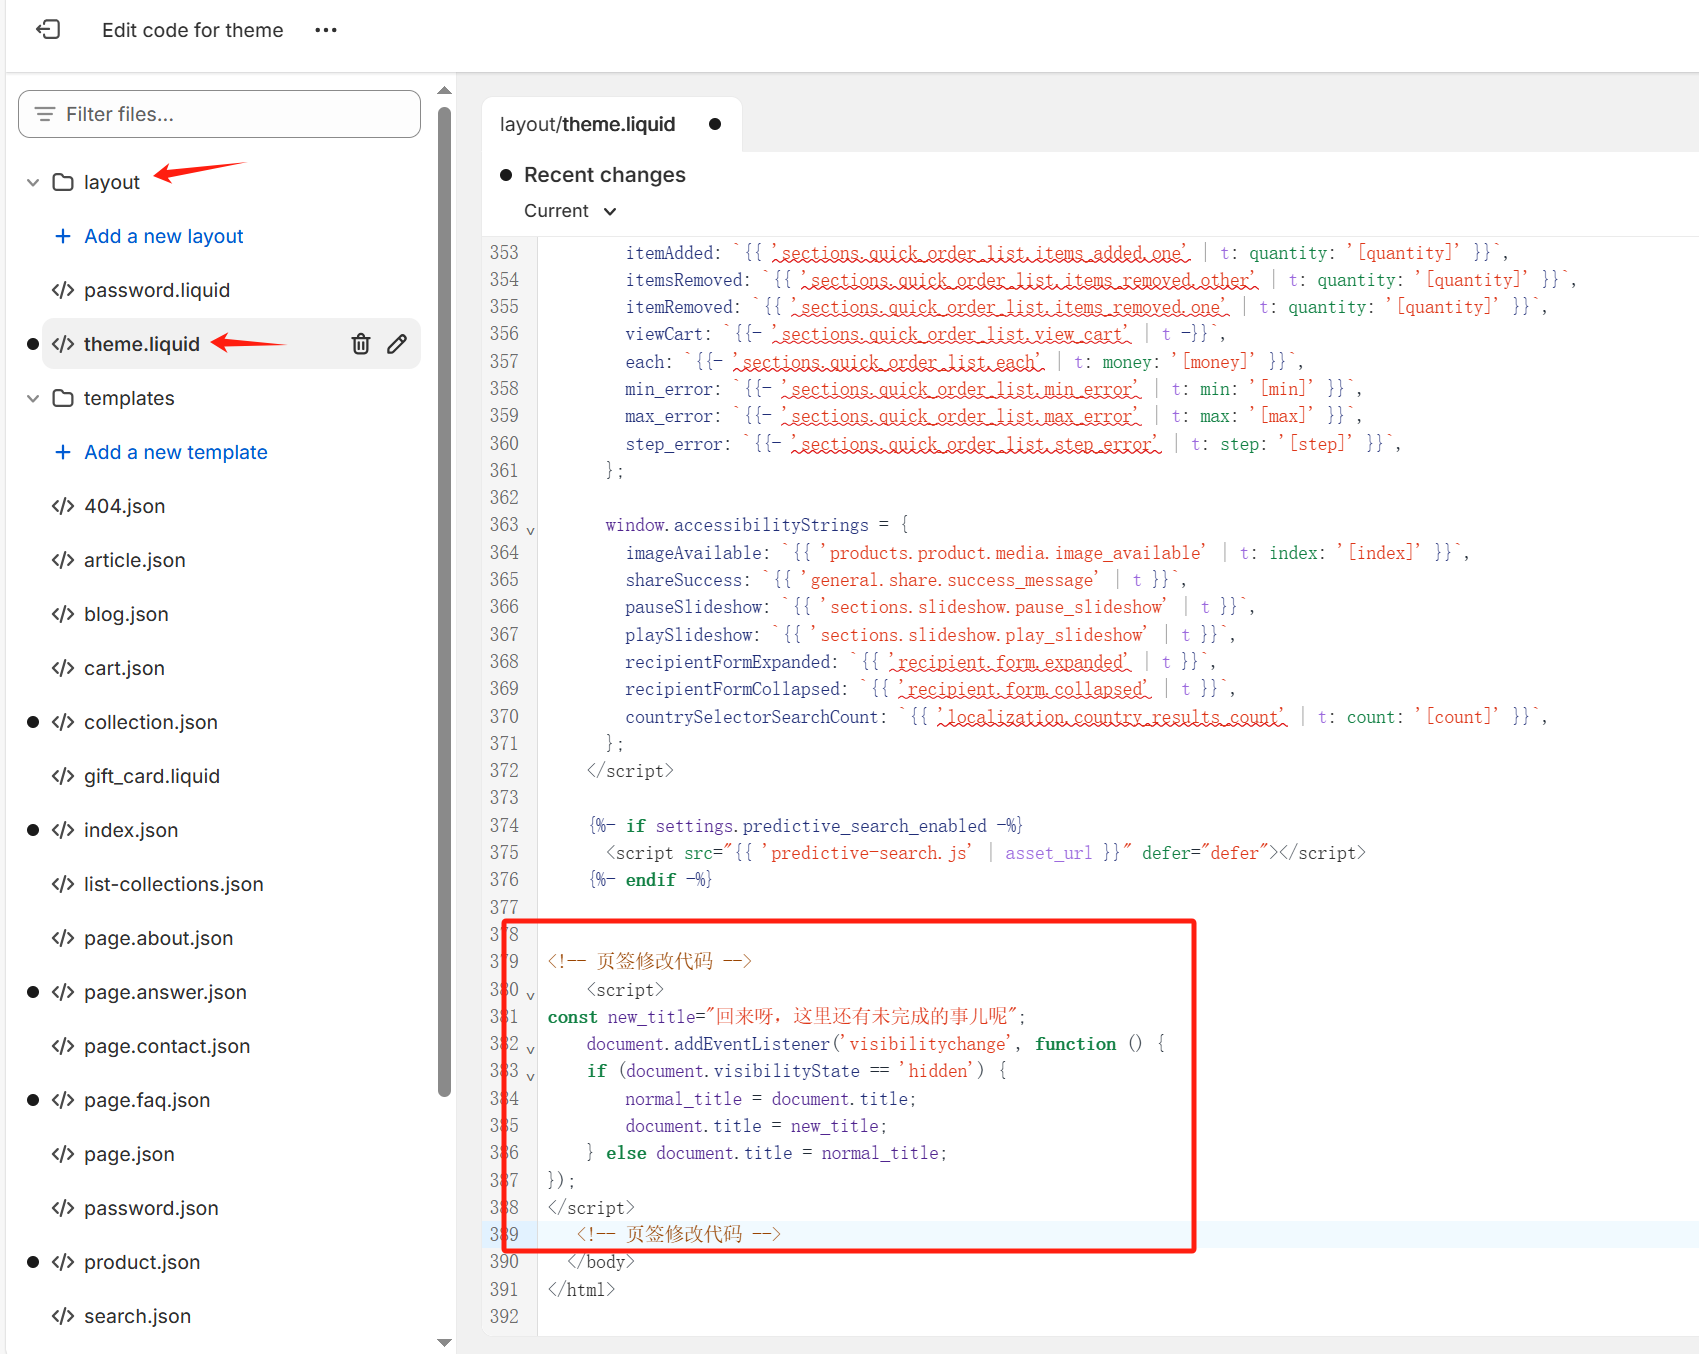Click the Filter files search field
The width and height of the screenshot is (1699, 1354).
point(220,114)
